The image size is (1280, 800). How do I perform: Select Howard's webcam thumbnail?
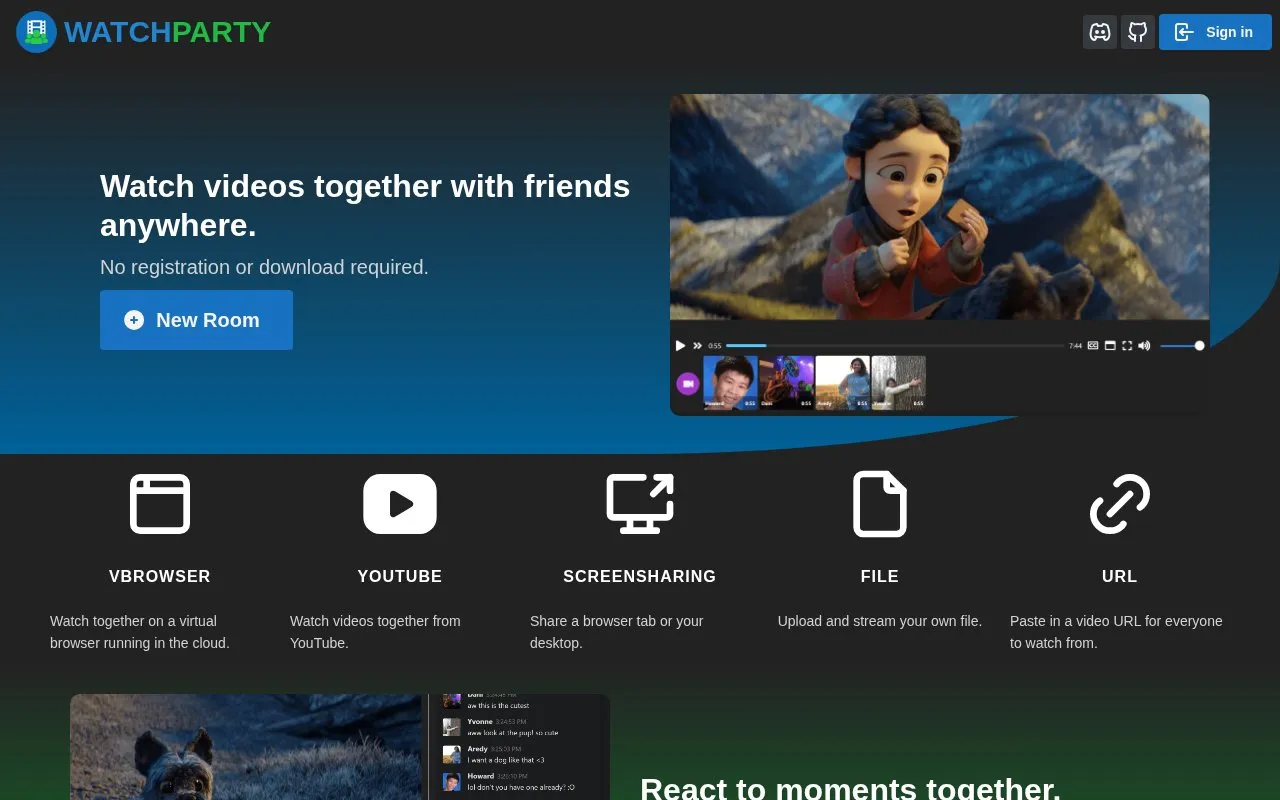coord(730,383)
